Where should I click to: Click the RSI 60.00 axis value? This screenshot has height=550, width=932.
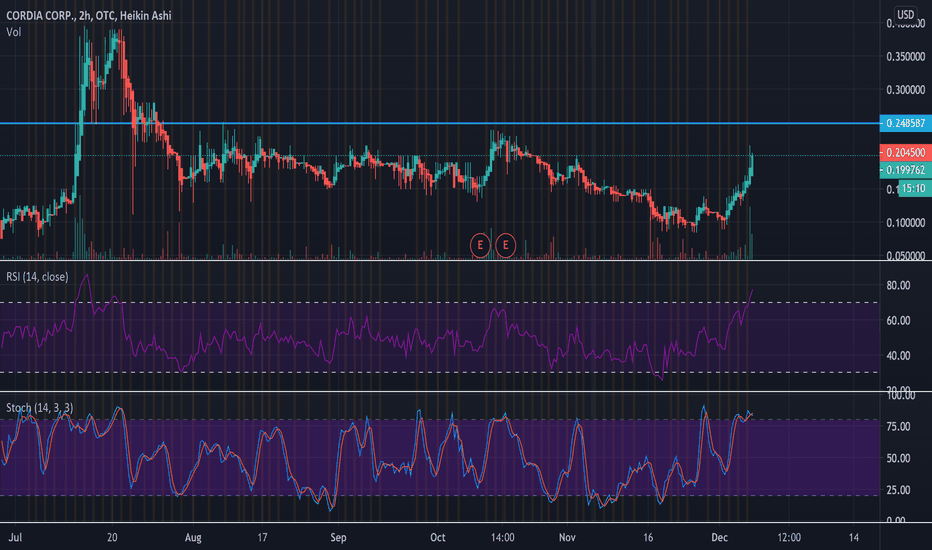(x=898, y=320)
